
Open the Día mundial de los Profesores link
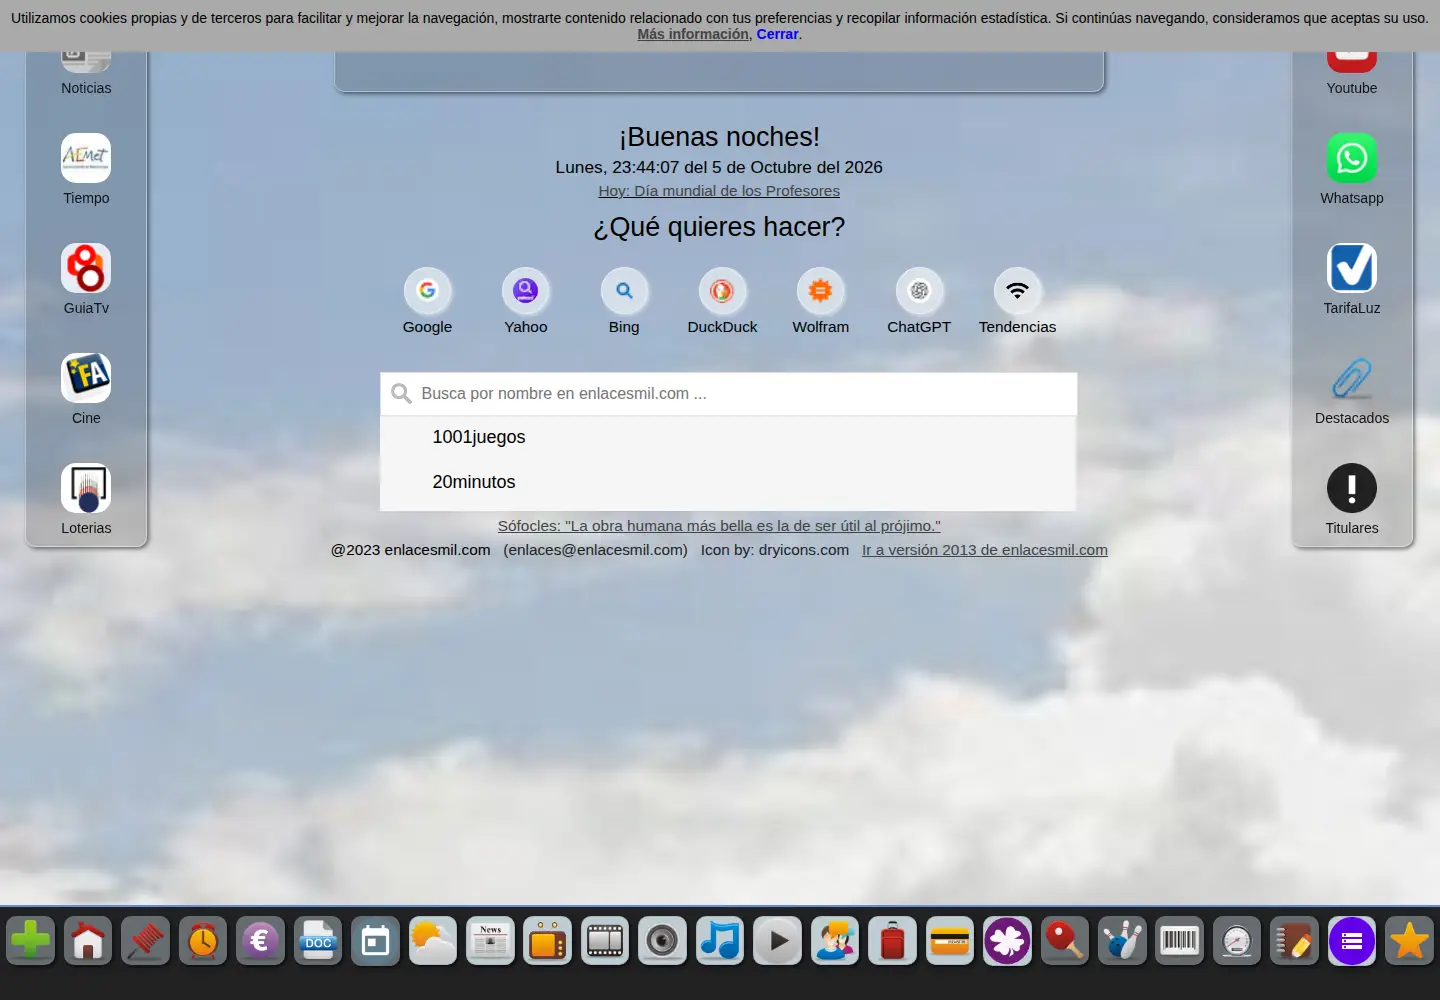pyautogui.click(x=719, y=191)
